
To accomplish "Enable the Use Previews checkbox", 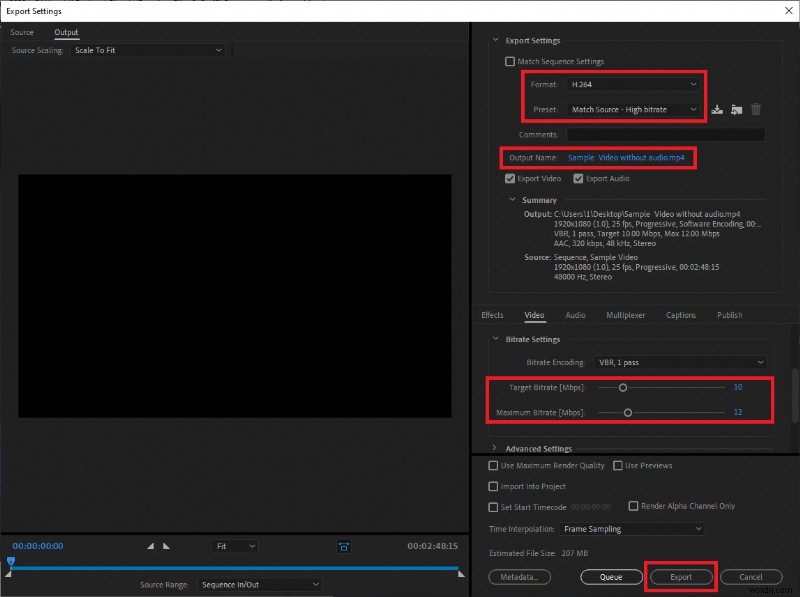I will [x=618, y=465].
